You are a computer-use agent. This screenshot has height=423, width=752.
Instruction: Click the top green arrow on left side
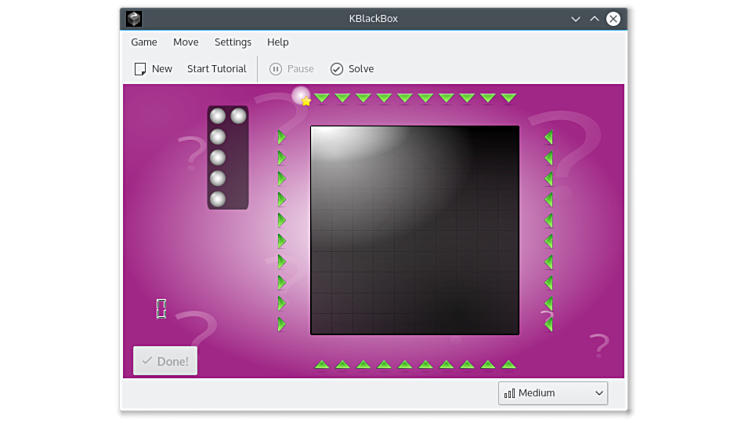(282, 137)
